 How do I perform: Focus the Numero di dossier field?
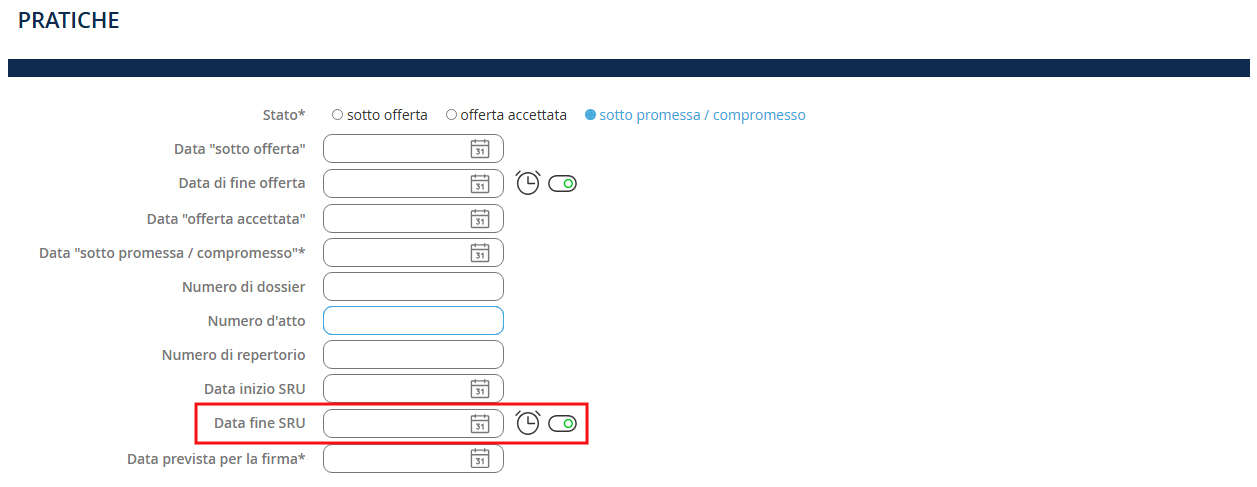[x=413, y=287]
